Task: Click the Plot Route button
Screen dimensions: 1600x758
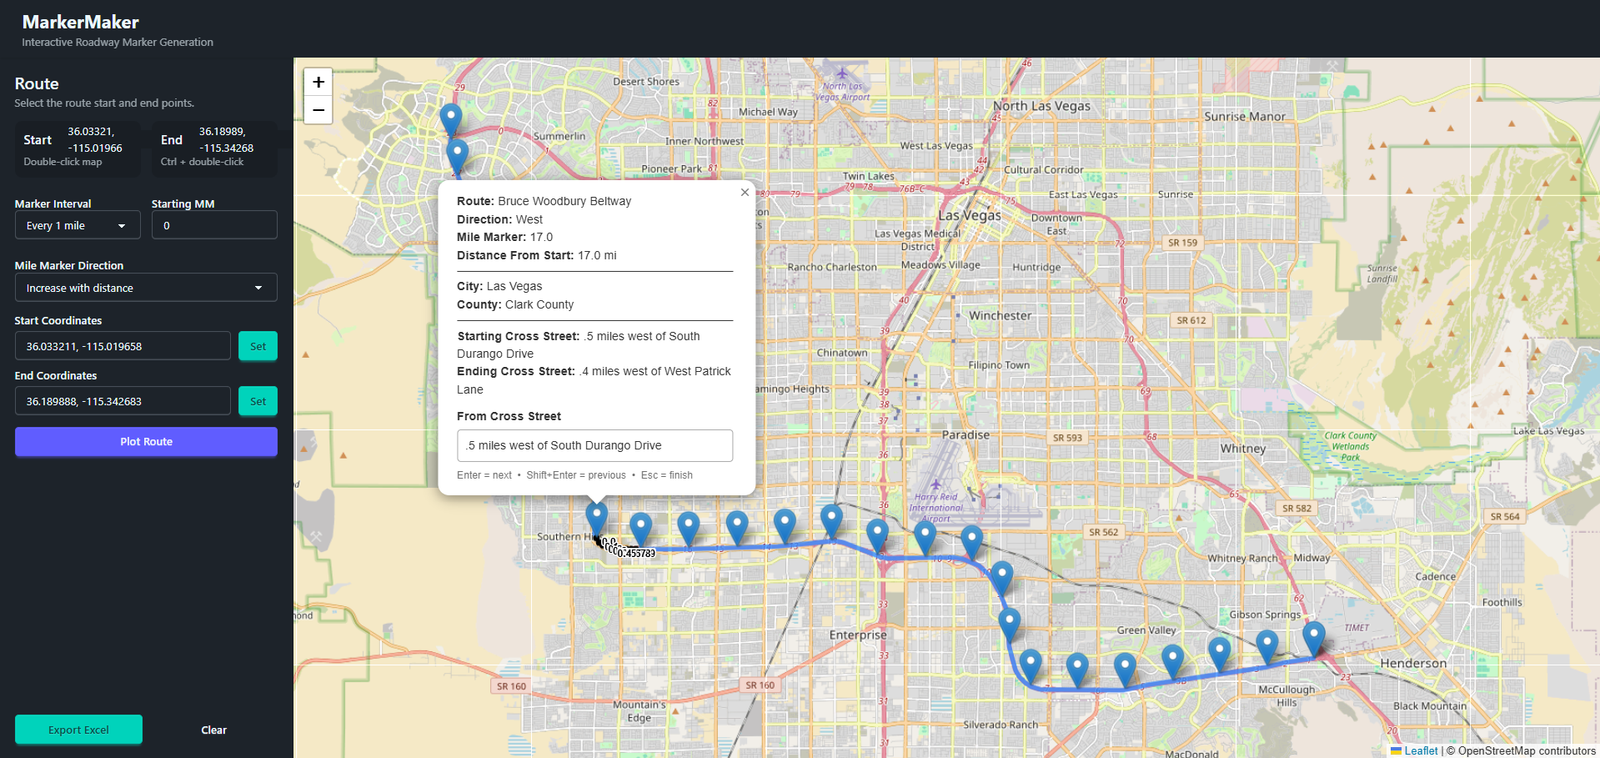Action: coord(146,442)
